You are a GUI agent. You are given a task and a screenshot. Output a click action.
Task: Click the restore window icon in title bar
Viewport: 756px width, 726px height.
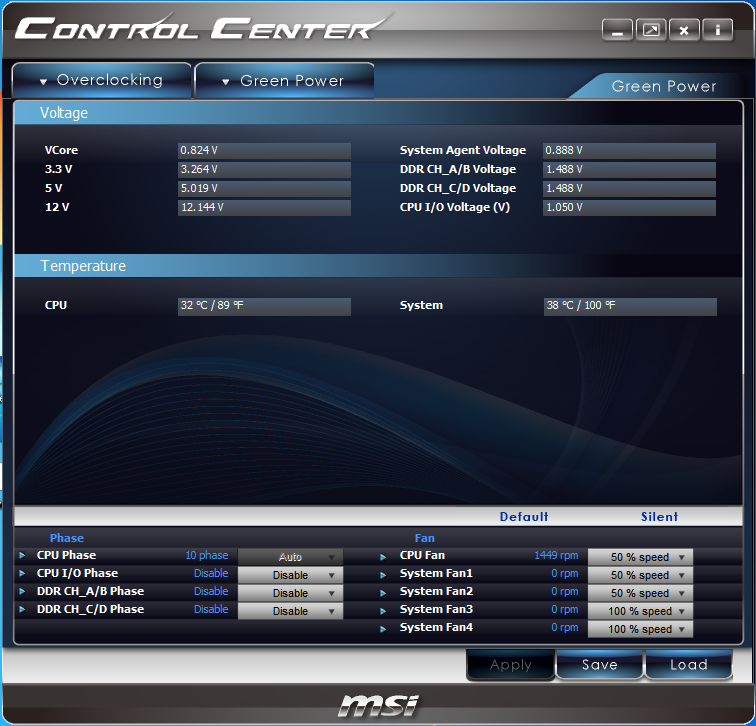coord(651,30)
